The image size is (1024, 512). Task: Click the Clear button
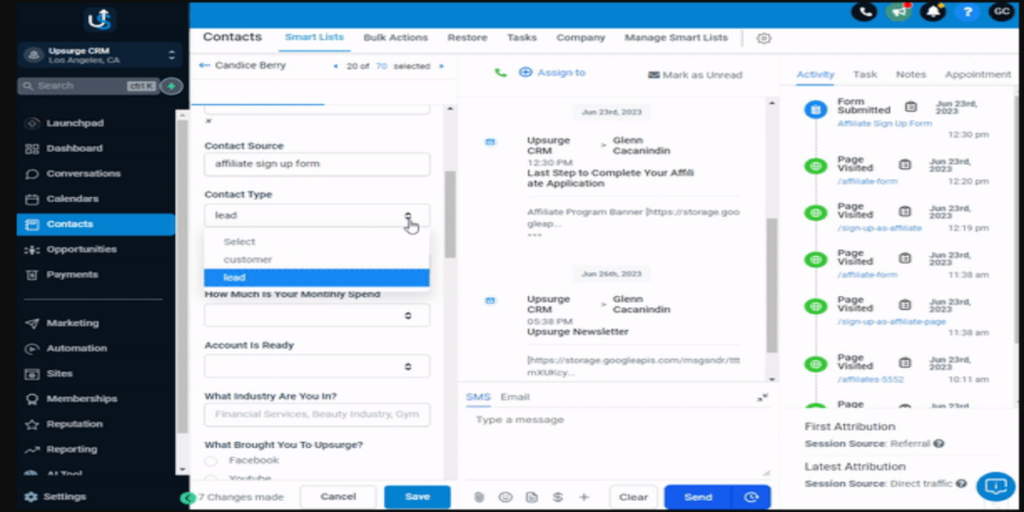633,497
